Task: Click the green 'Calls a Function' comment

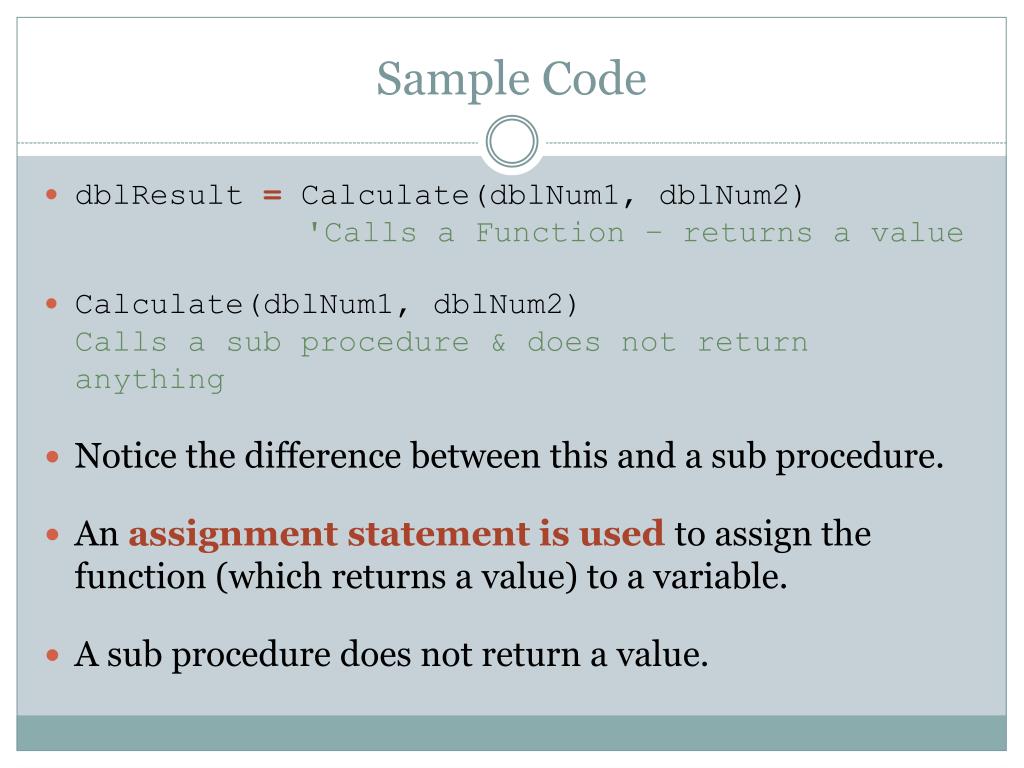Action: pyautogui.click(x=635, y=232)
